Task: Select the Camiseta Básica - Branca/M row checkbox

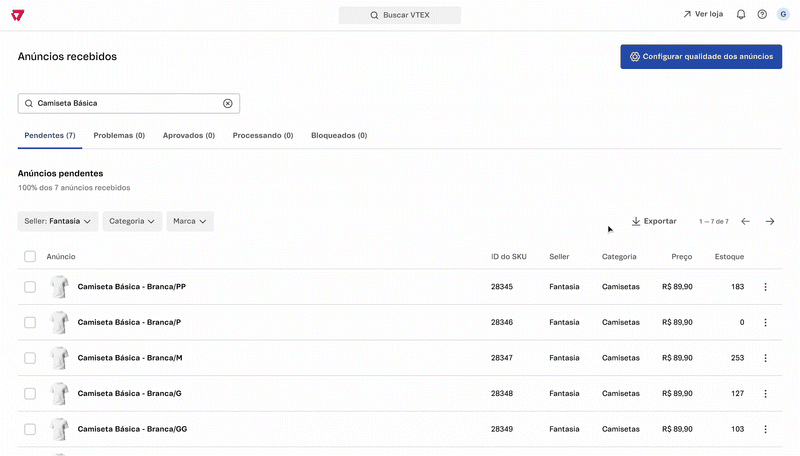Action: pyautogui.click(x=30, y=358)
